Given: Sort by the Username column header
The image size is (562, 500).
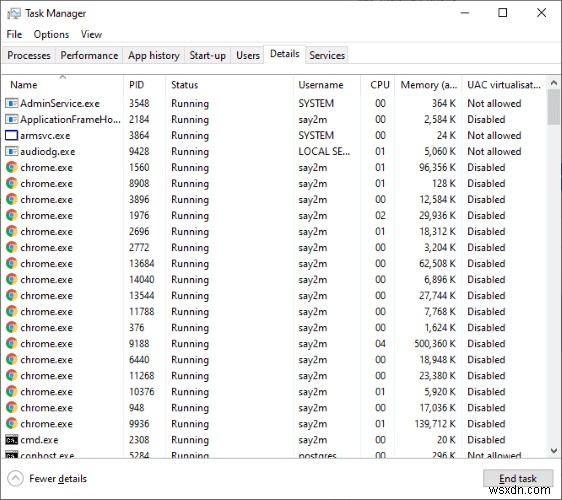Looking at the screenshot, I should coord(327,85).
